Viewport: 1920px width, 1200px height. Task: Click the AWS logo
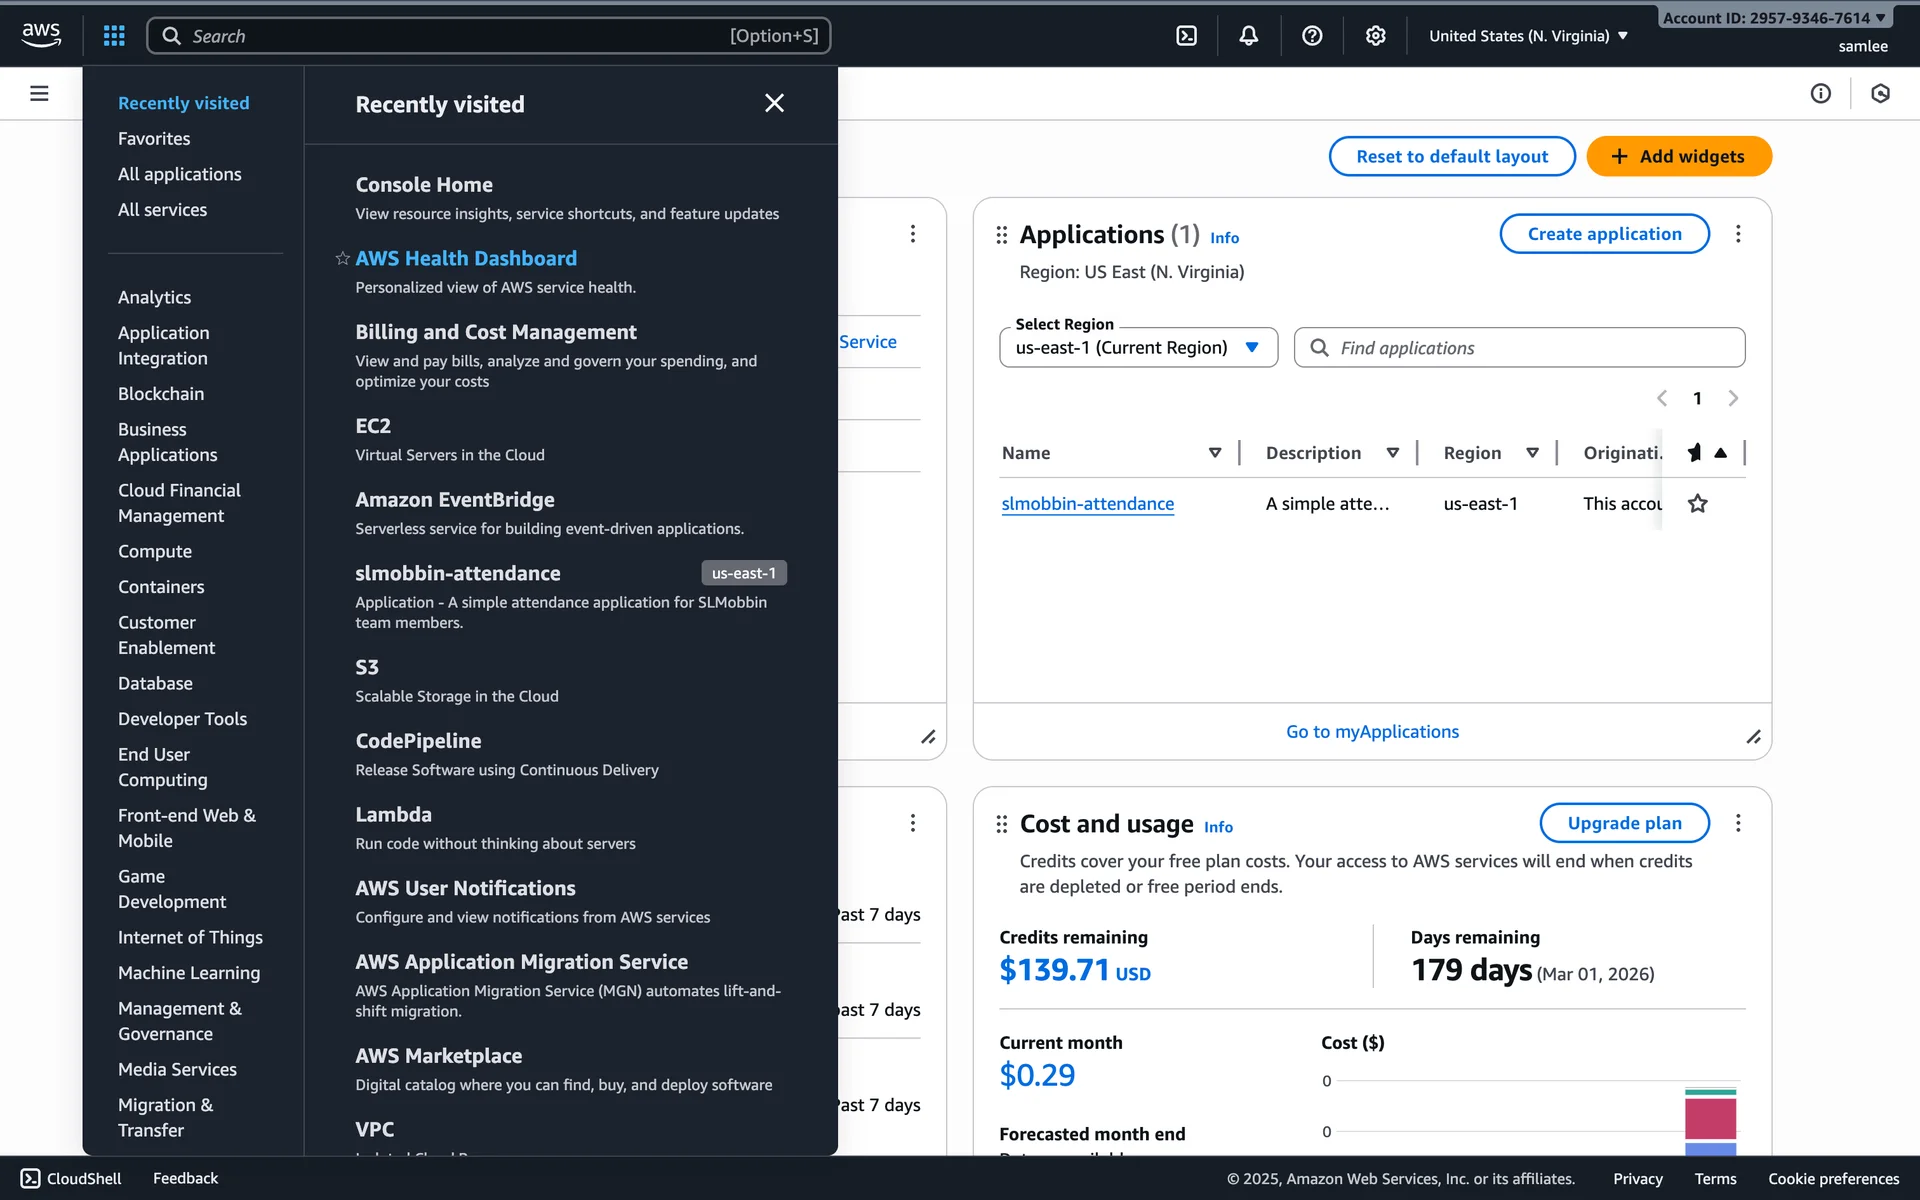click(x=41, y=35)
